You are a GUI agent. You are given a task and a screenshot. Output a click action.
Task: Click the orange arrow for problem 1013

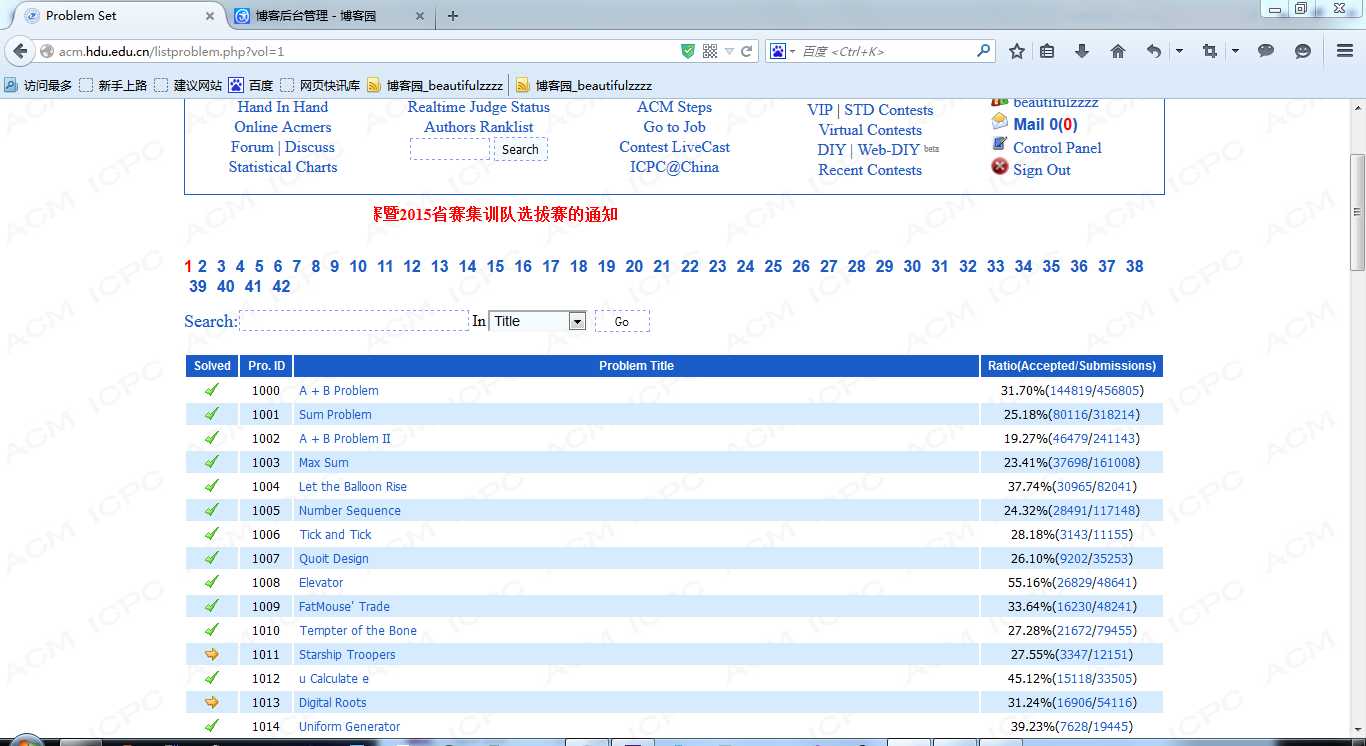pyautogui.click(x=212, y=702)
